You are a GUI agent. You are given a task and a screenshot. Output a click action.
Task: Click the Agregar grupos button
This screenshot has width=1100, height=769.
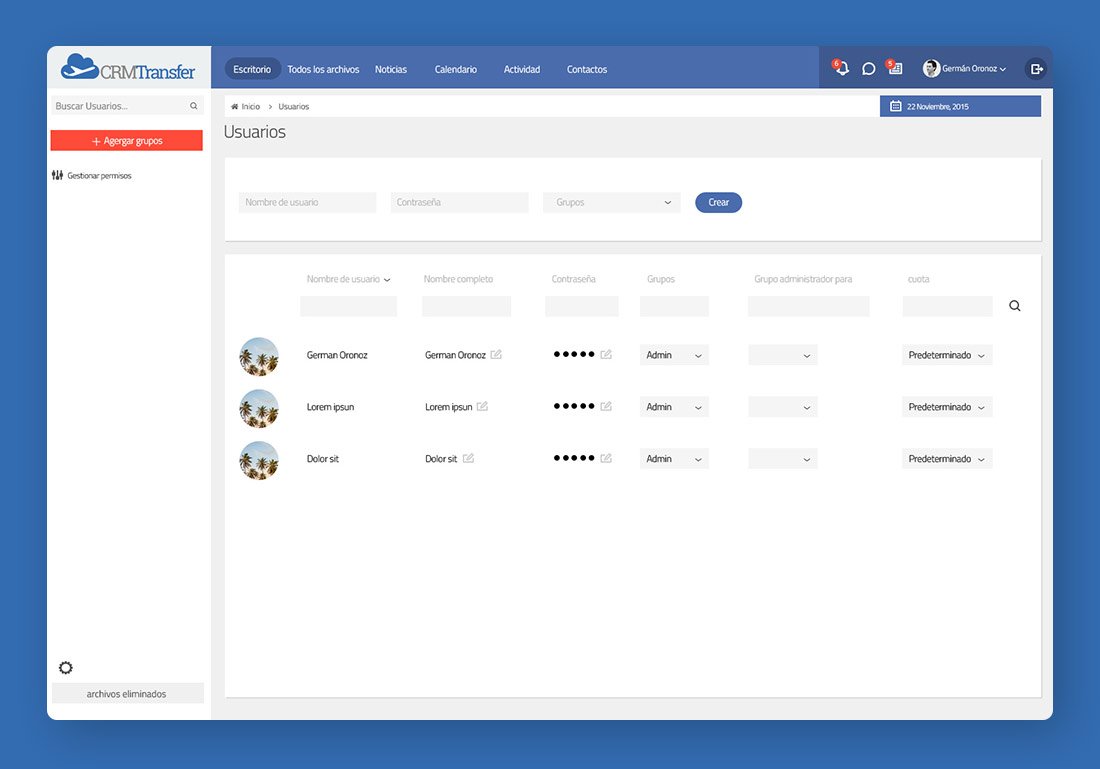126,140
